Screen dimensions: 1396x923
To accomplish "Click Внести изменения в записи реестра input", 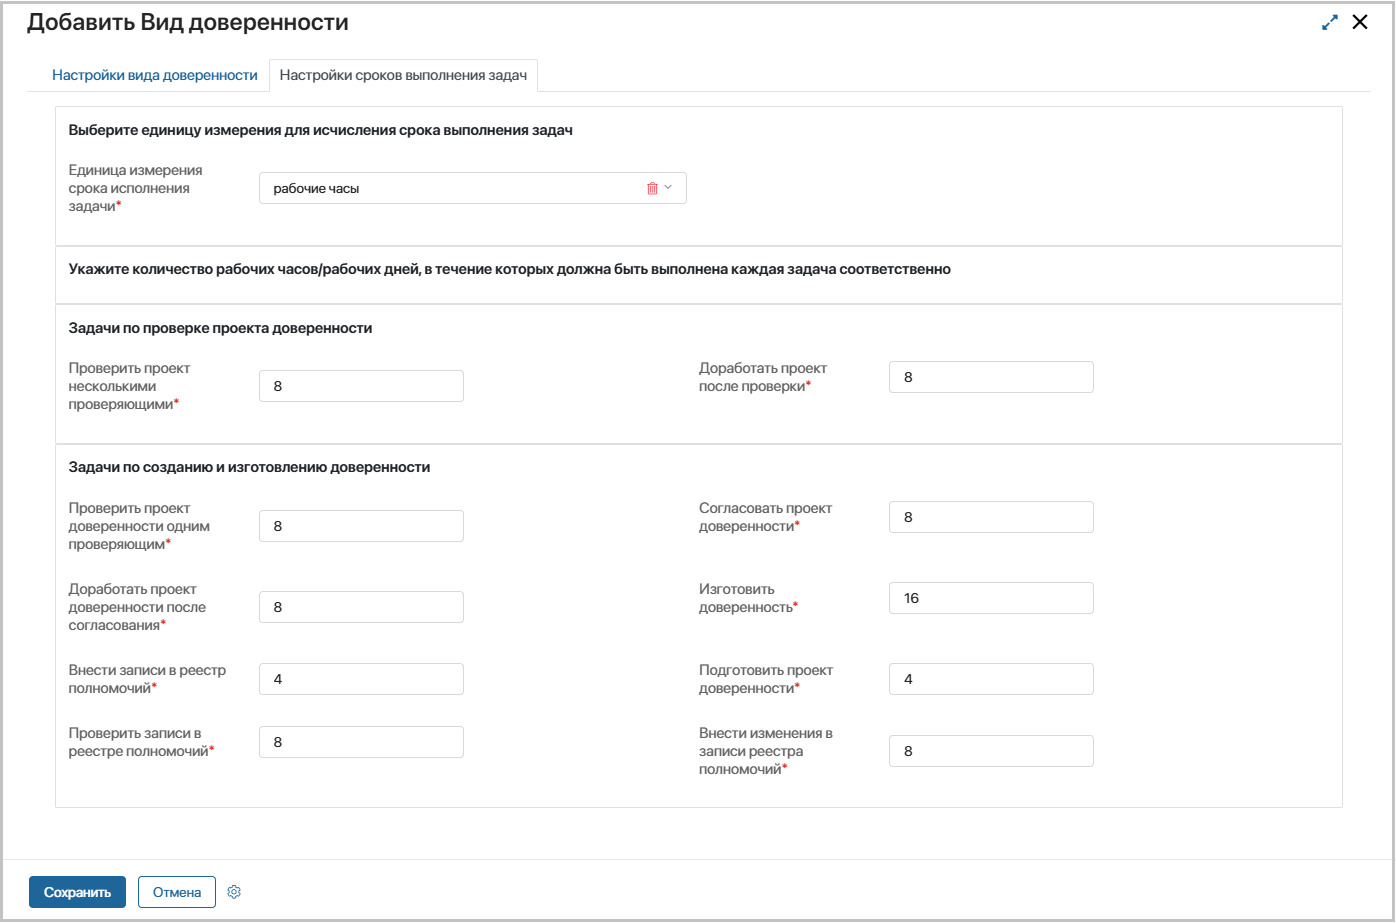I will click(x=991, y=751).
